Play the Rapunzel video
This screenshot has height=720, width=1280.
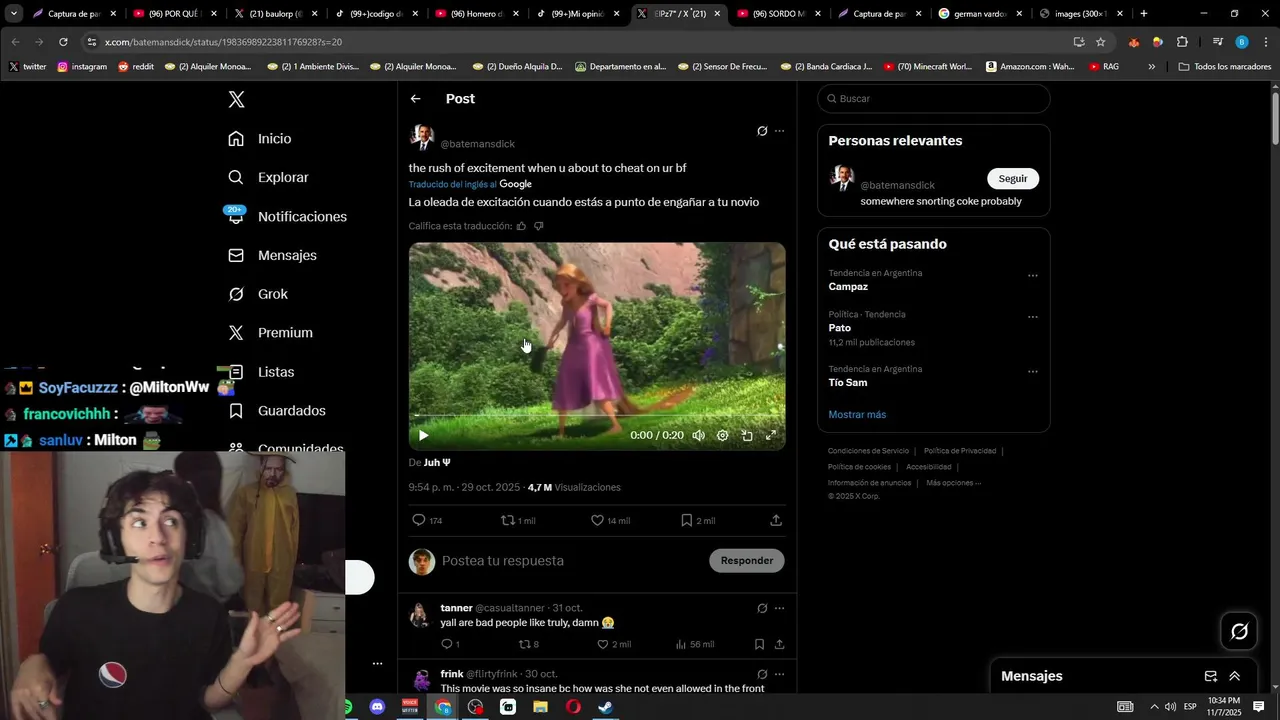coord(423,435)
